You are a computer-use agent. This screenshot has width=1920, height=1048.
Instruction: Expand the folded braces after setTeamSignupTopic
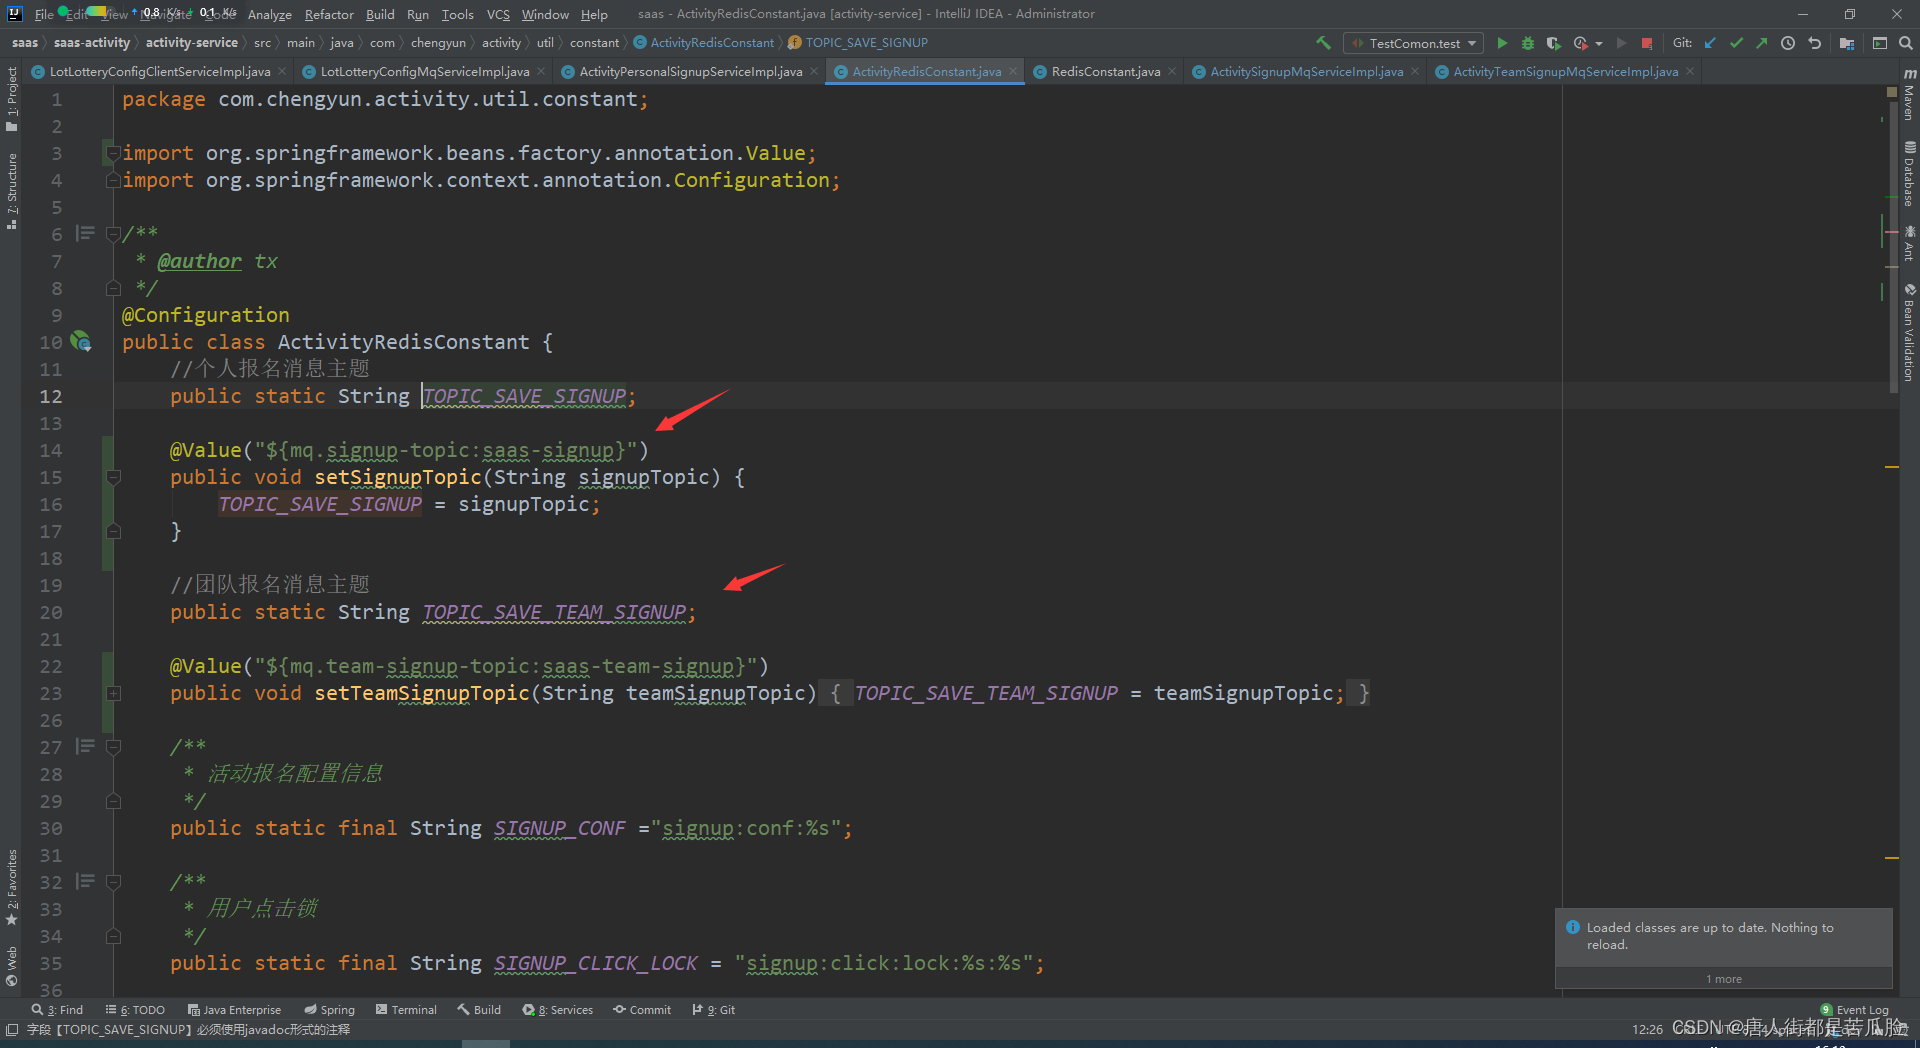point(835,693)
